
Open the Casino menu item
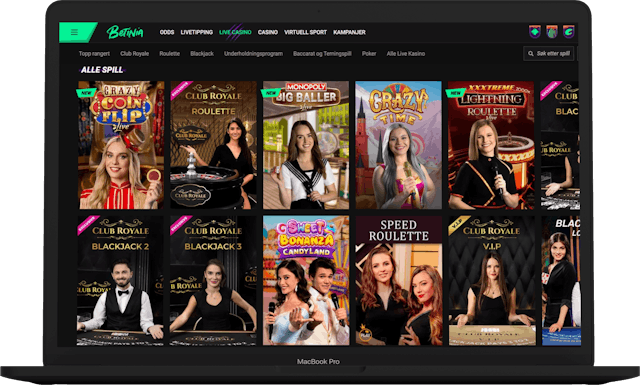(x=268, y=32)
